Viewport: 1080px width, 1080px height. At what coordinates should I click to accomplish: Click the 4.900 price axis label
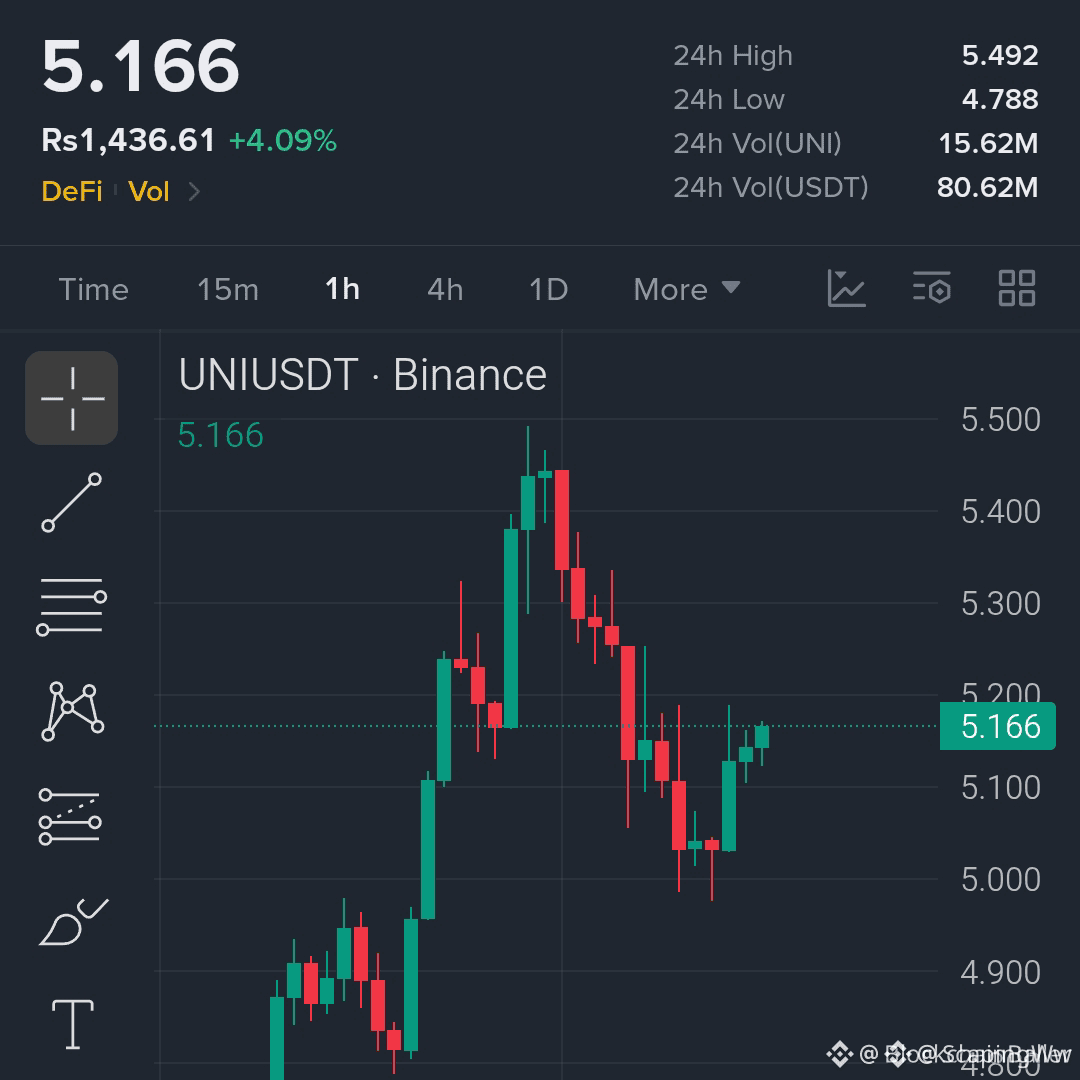tap(1001, 973)
